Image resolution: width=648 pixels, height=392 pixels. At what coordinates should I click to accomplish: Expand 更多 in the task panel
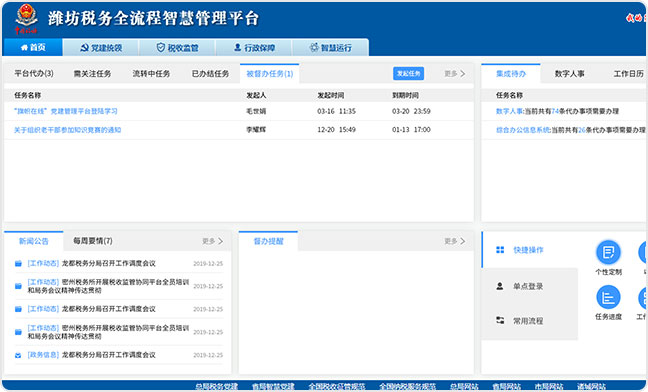coord(455,74)
